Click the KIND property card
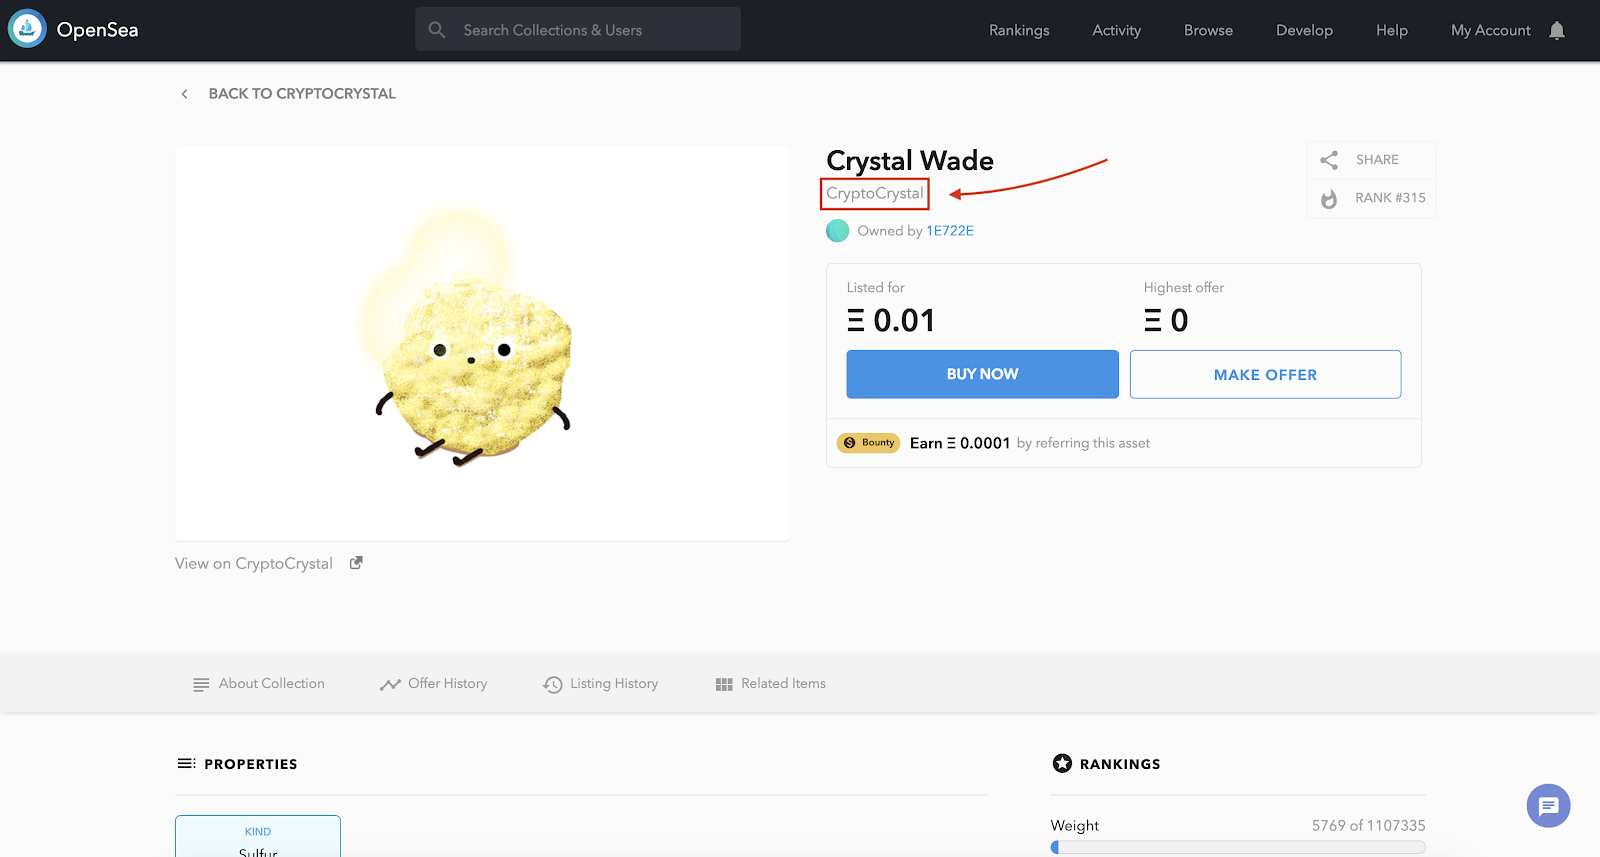Viewport: 1600px width, 857px height. (x=258, y=837)
